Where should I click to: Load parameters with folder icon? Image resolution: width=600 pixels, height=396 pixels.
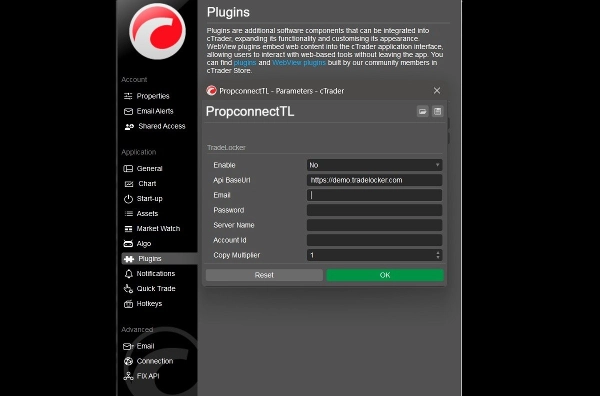[422, 111]
